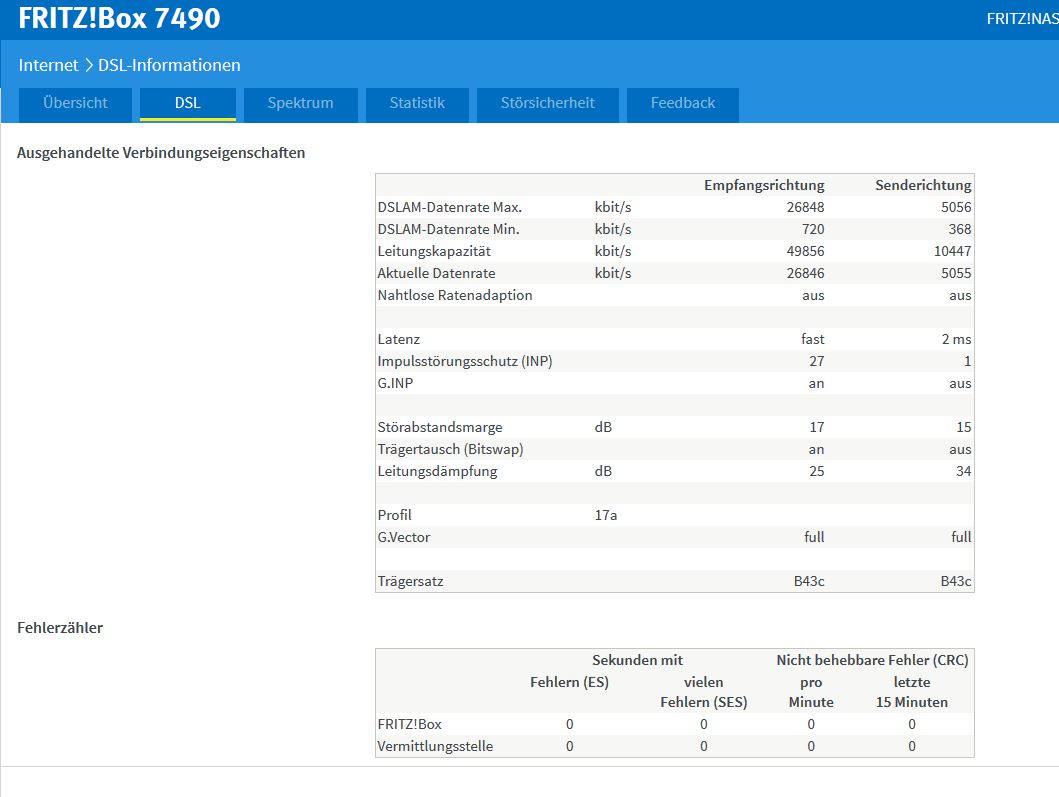Click the Nicht behebbare Fehler (CRC) header

[872, 661]
